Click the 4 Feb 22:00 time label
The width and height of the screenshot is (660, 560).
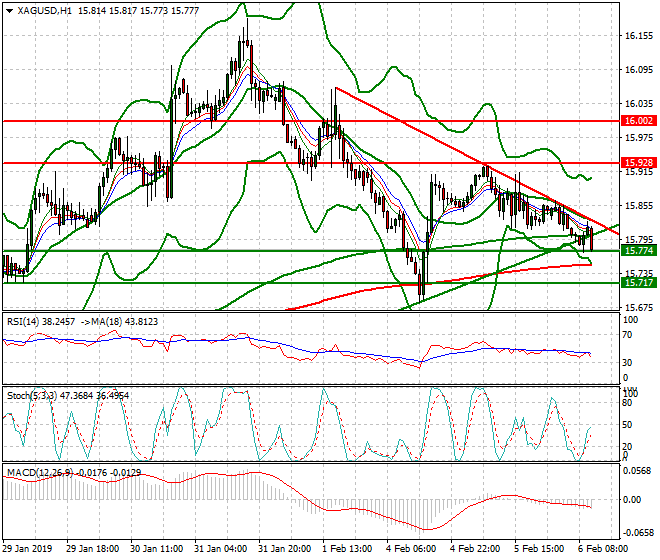(475, 549)
